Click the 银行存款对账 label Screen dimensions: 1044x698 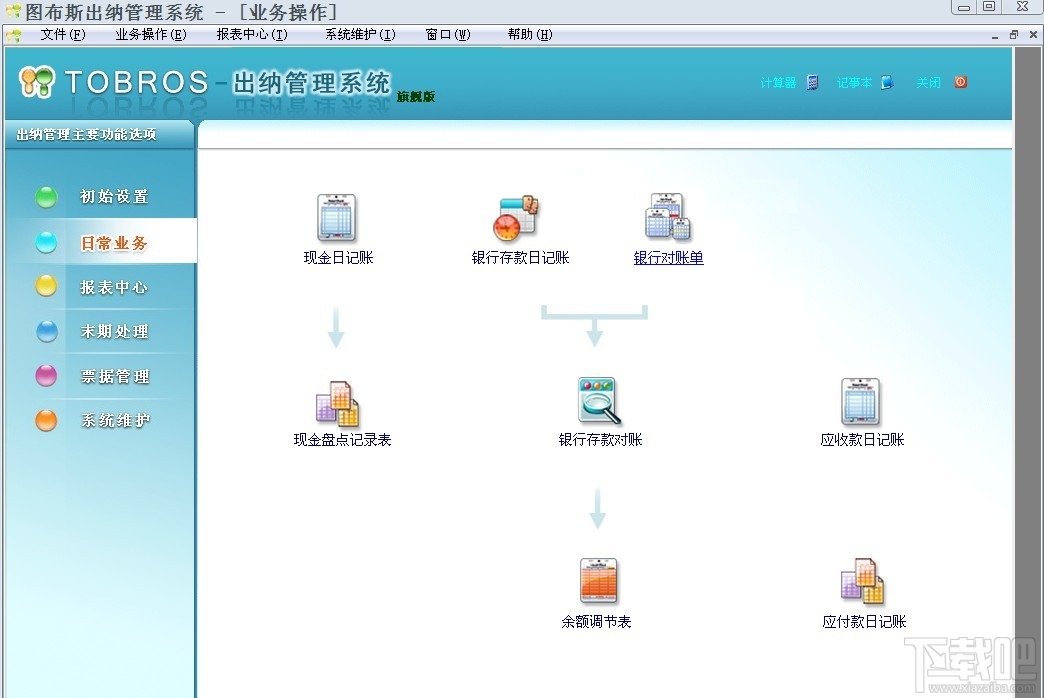(600, 440)
